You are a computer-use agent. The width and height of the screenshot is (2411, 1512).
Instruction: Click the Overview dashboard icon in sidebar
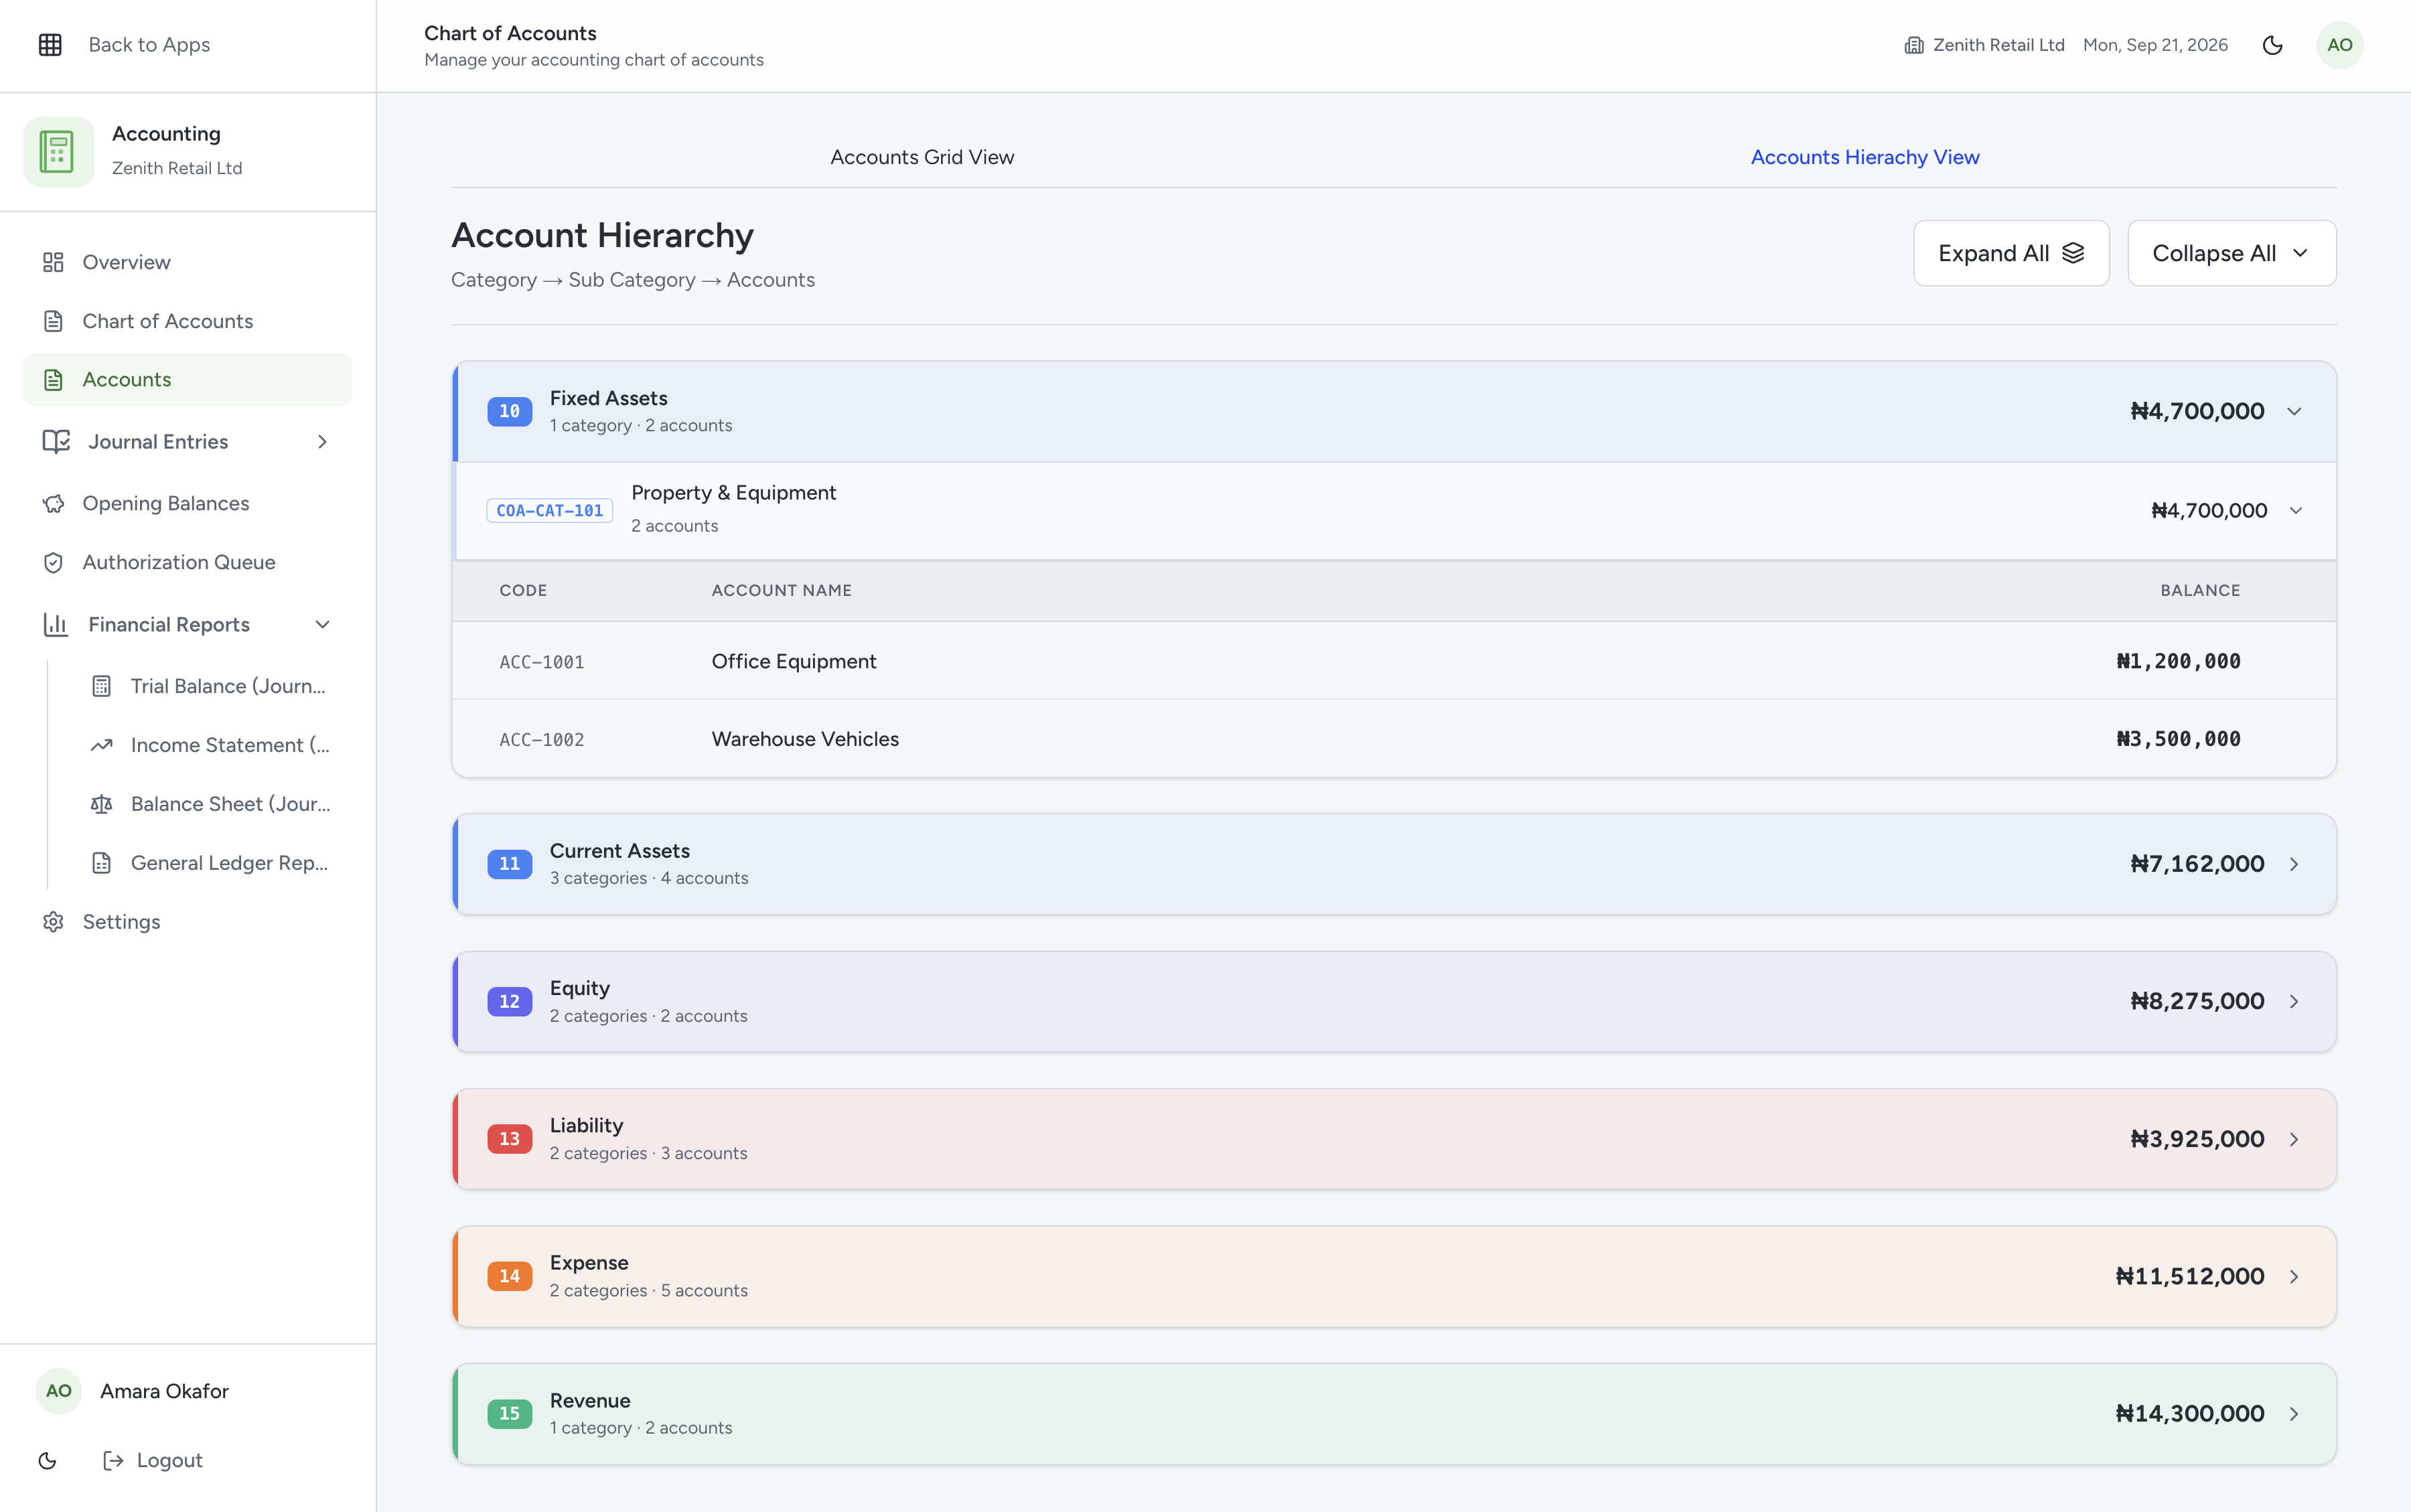pos(53,262)
